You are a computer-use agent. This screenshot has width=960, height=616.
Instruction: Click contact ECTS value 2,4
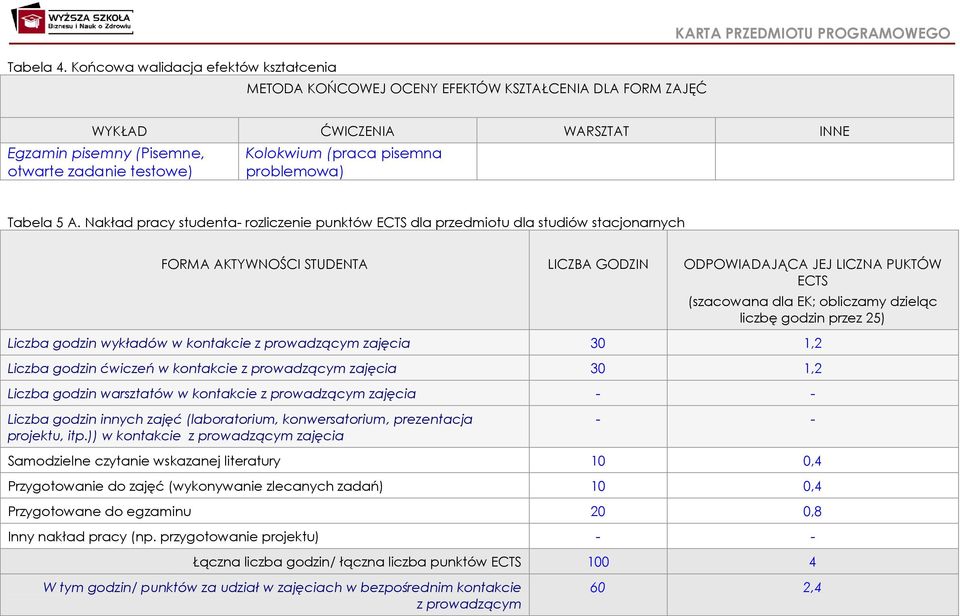click(812, 587)
